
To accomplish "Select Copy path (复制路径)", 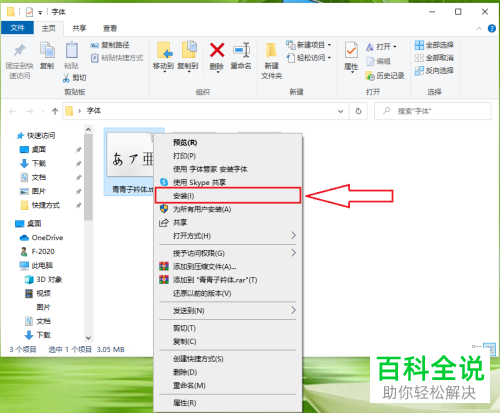I will [x=110, y=45].
